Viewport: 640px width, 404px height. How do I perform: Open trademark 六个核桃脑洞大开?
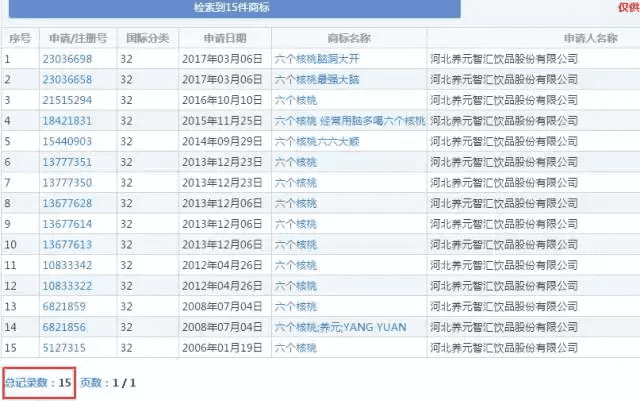[317, 59]
